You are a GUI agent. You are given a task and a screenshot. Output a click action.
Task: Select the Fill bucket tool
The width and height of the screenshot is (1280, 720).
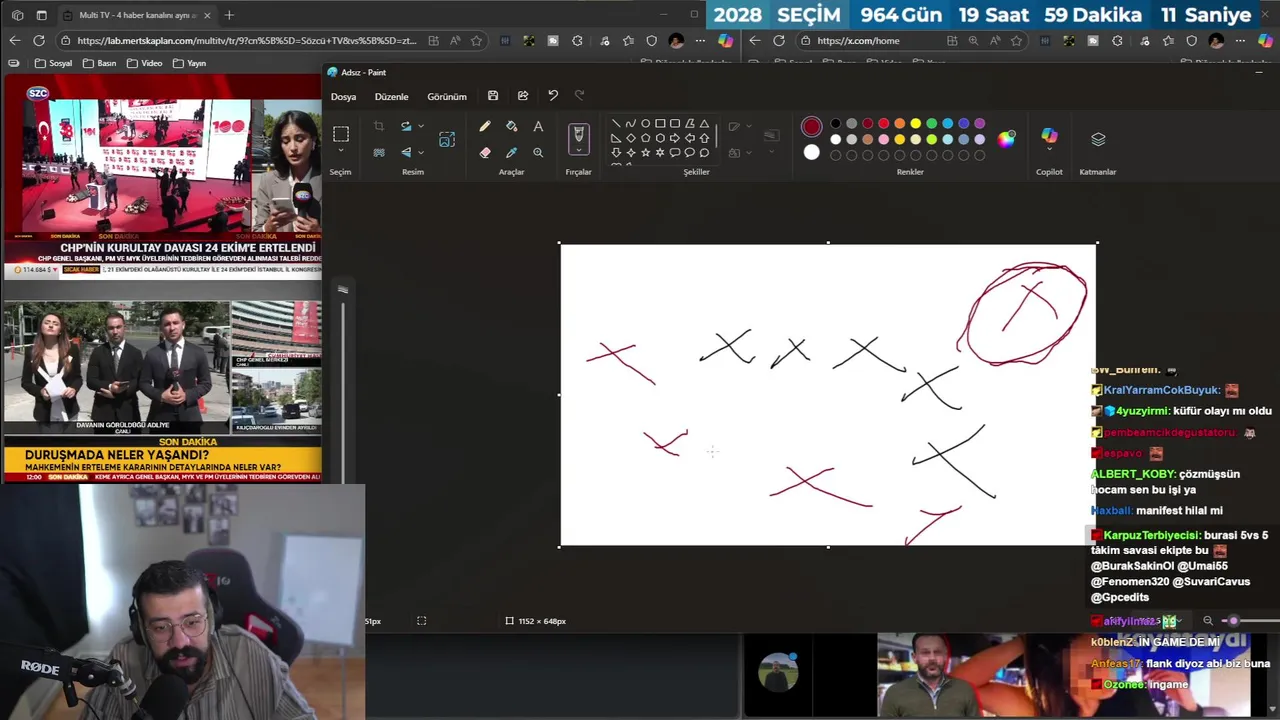[x=511, y=127]
